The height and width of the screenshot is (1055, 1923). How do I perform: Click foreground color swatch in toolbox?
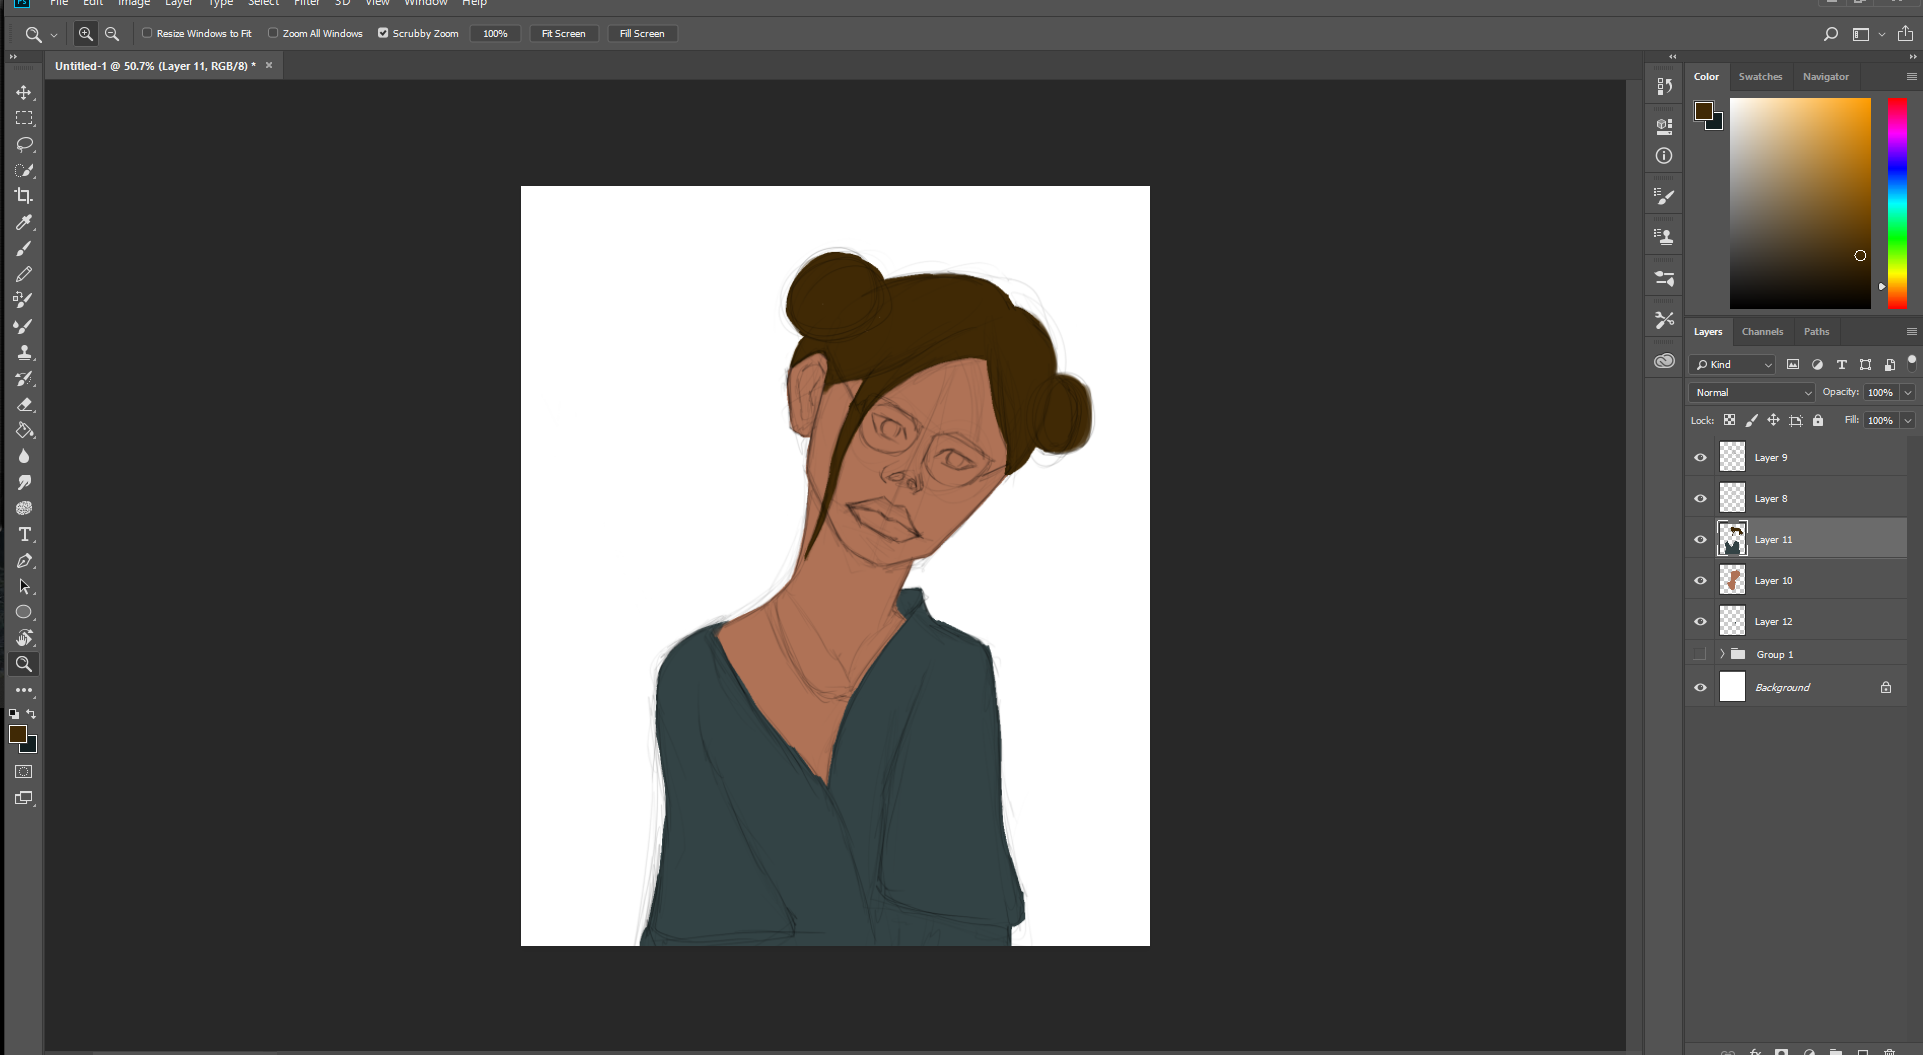click(x=17, y=734)
